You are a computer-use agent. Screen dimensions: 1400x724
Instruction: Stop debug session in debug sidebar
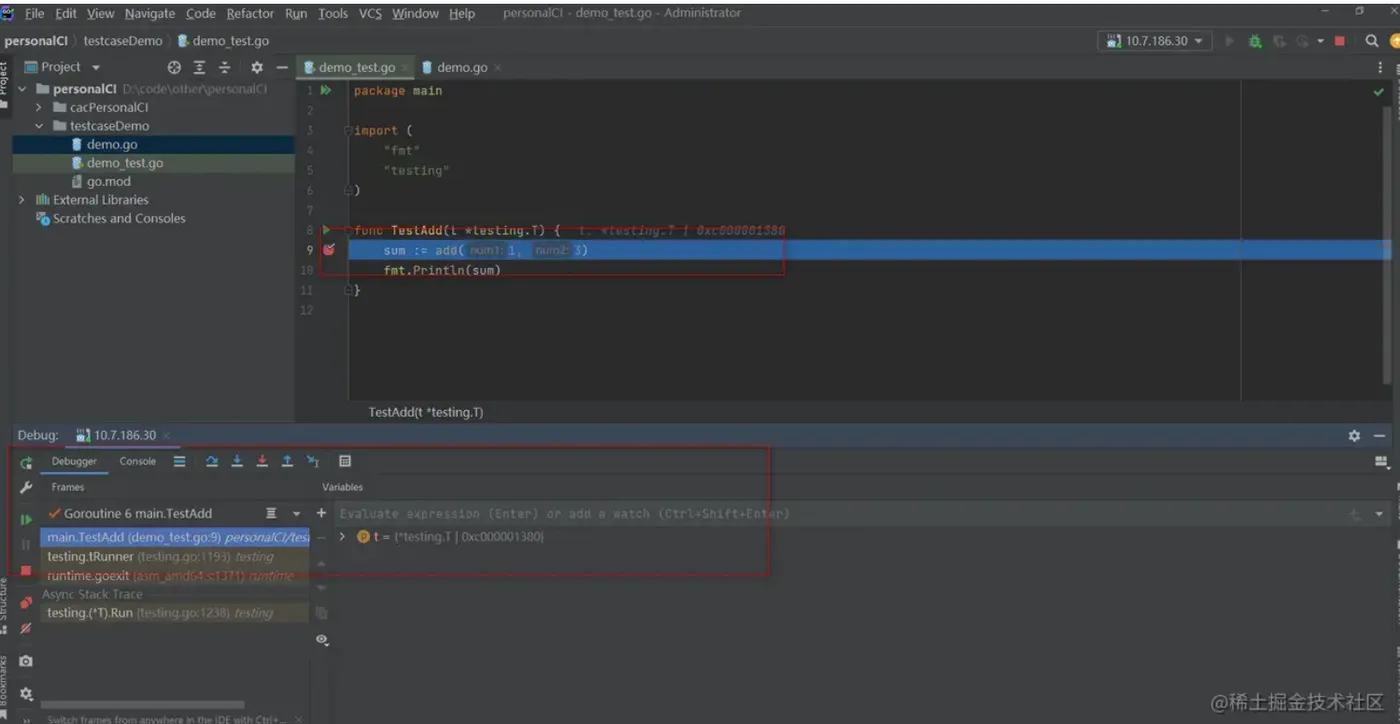click(x=26, y=570)
